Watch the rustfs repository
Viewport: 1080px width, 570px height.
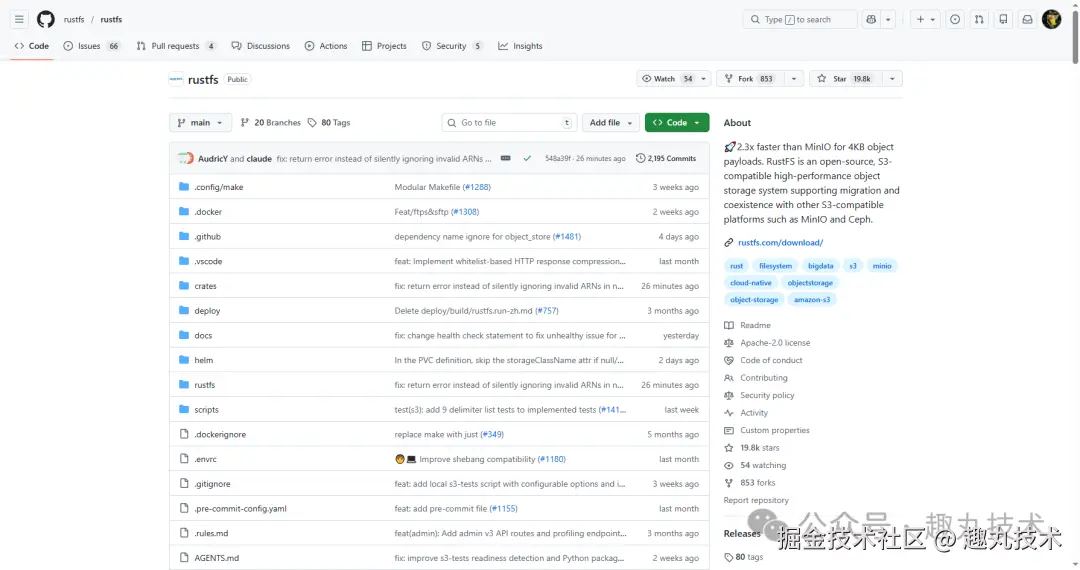667,78
